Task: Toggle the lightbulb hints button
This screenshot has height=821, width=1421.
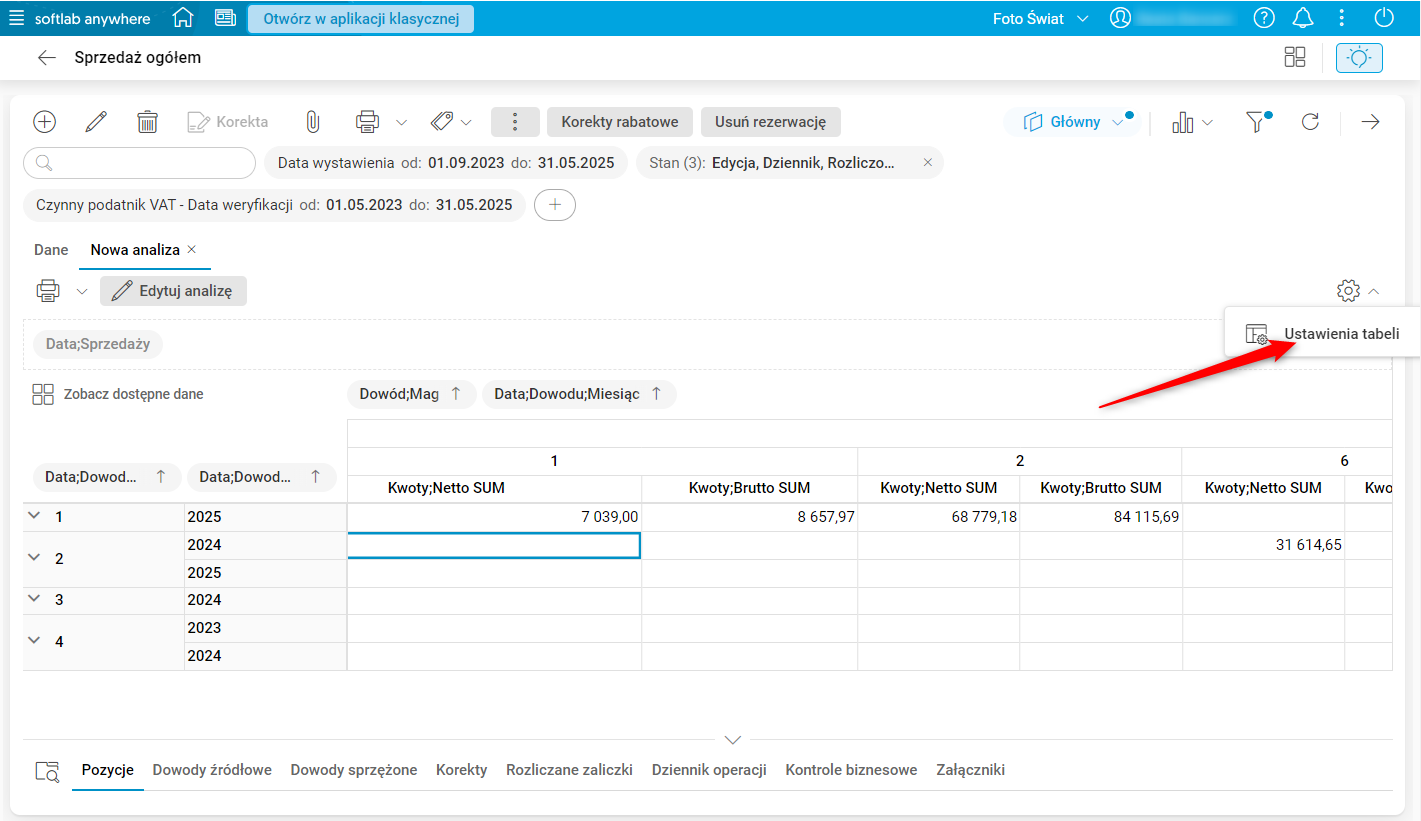Action: 1359,57
